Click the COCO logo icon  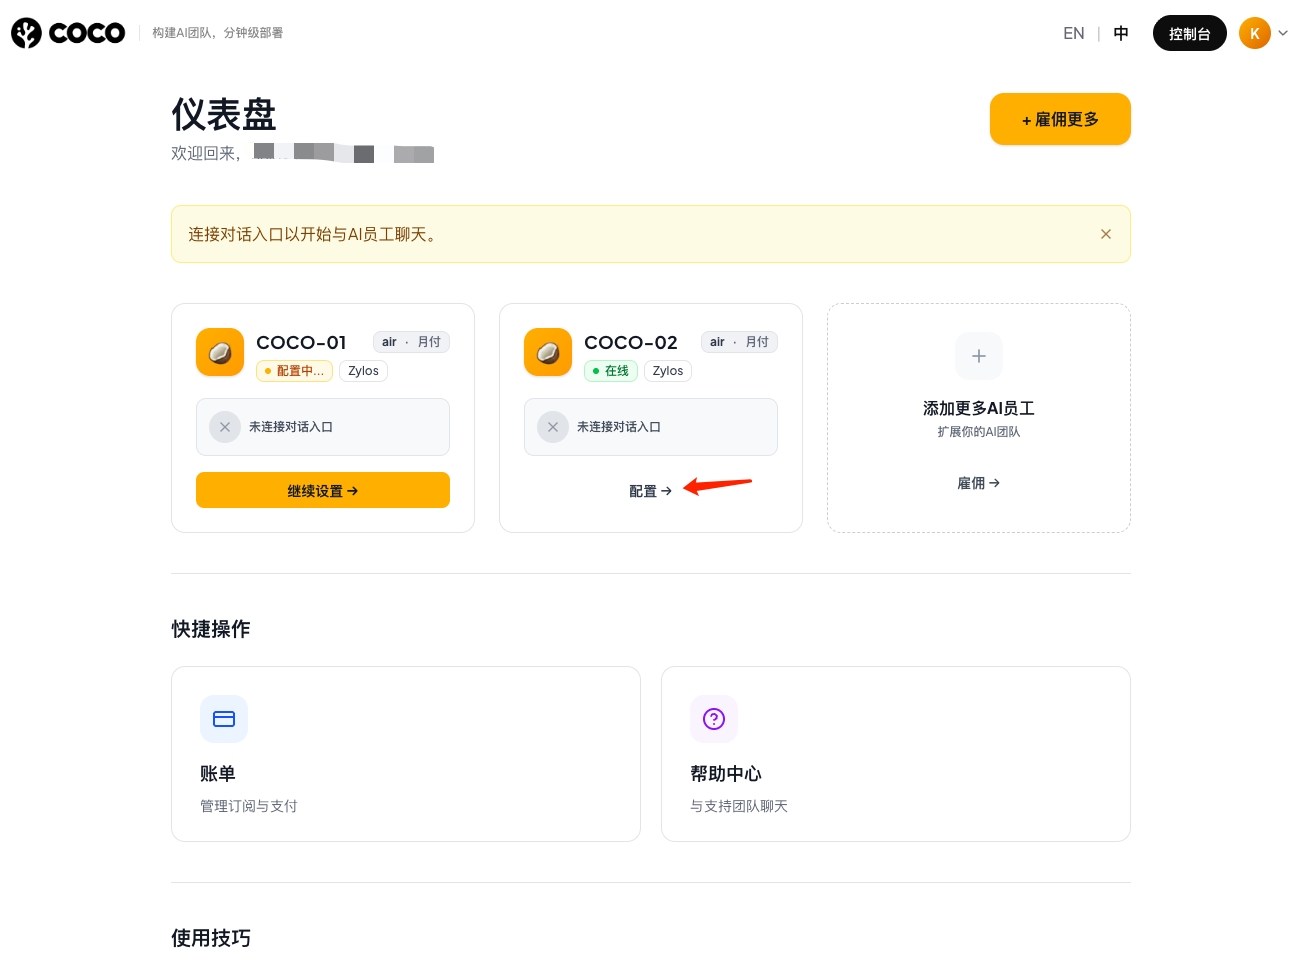(x=24, y=32)
